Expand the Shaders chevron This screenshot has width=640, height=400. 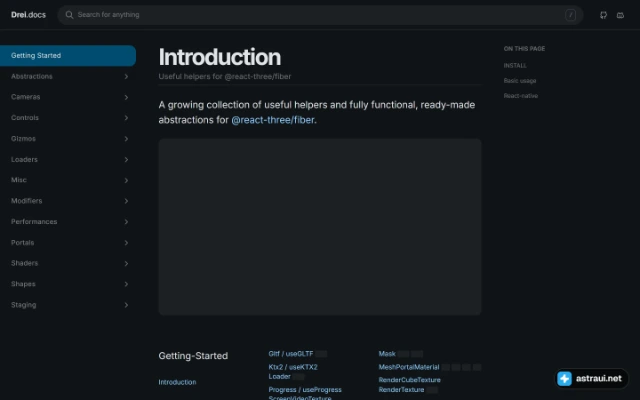point(126,263)
